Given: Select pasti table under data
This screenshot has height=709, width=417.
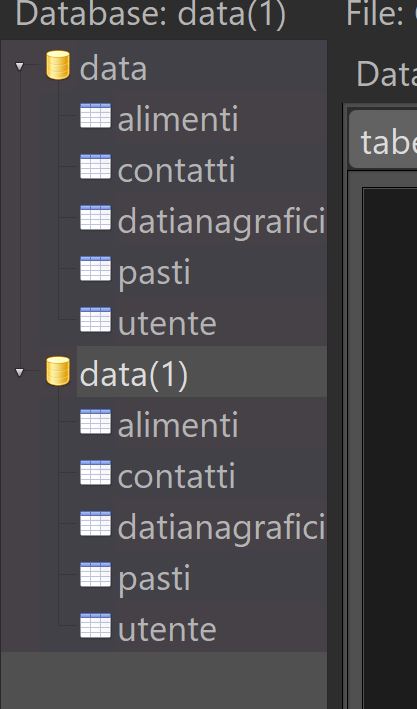Looking at the screenshot, I should 154,273.
